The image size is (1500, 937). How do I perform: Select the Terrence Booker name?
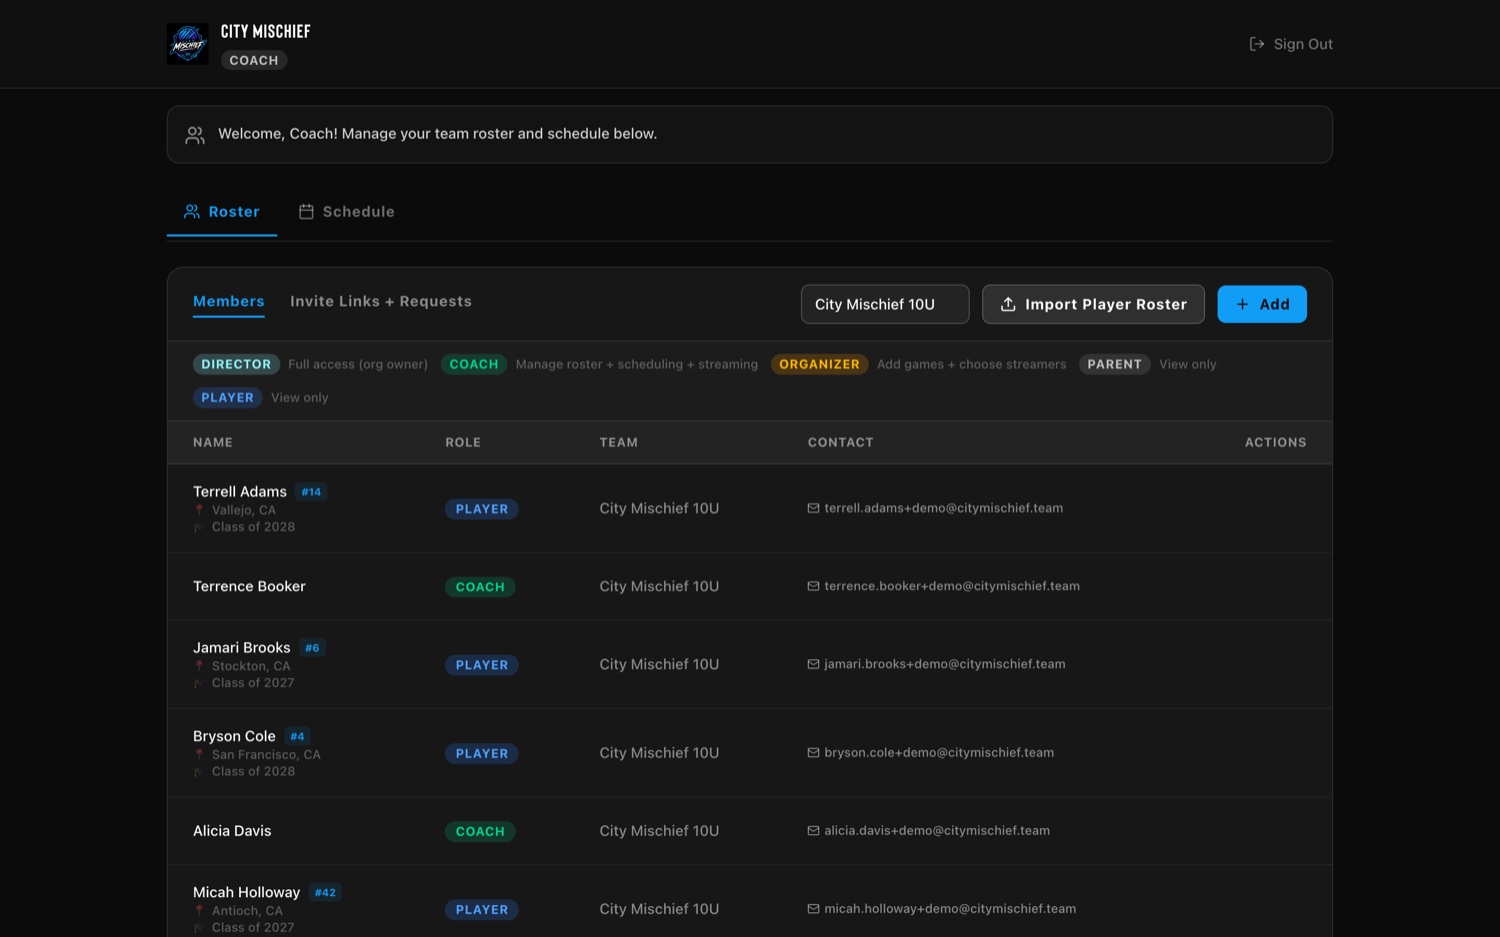click(x=249, y=586)
